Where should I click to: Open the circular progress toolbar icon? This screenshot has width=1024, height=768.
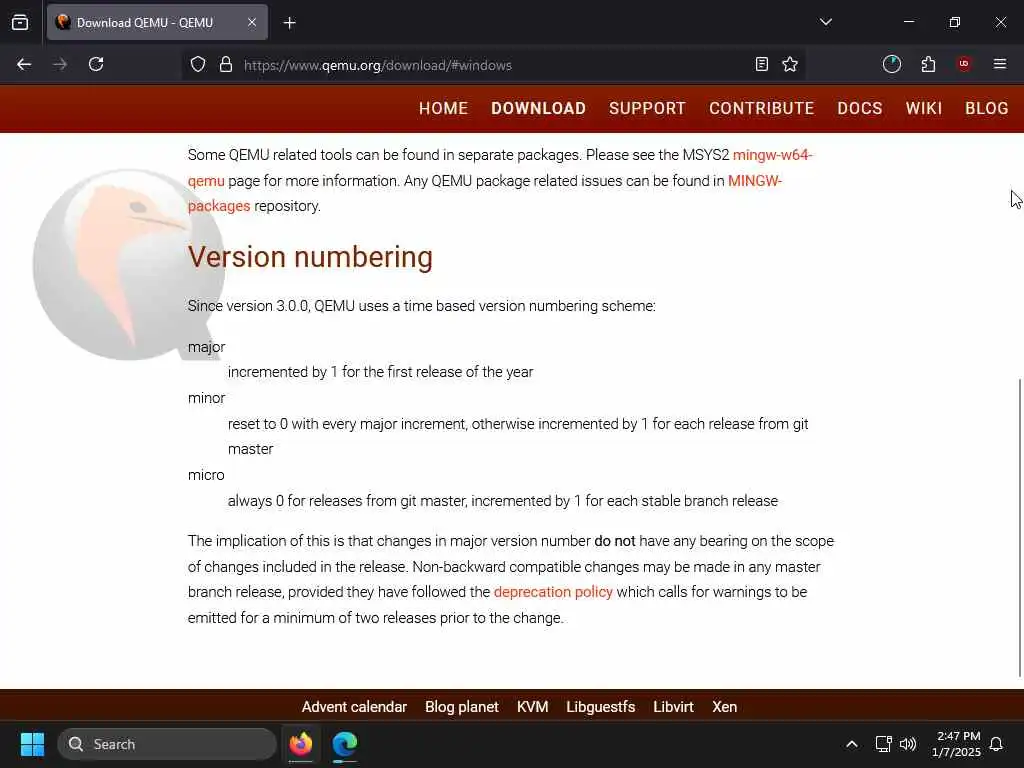[891, 64]
